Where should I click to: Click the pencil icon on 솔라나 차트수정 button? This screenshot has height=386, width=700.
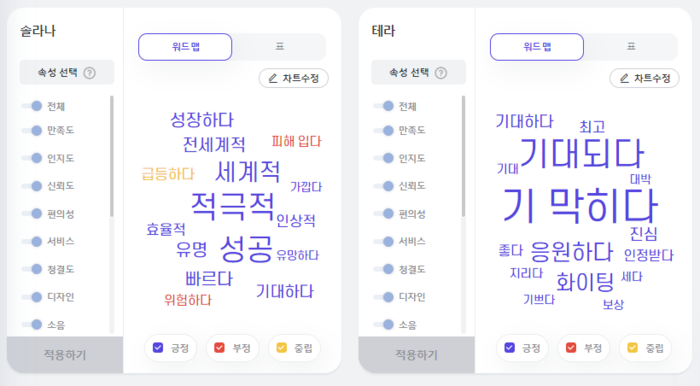point(273,79)
